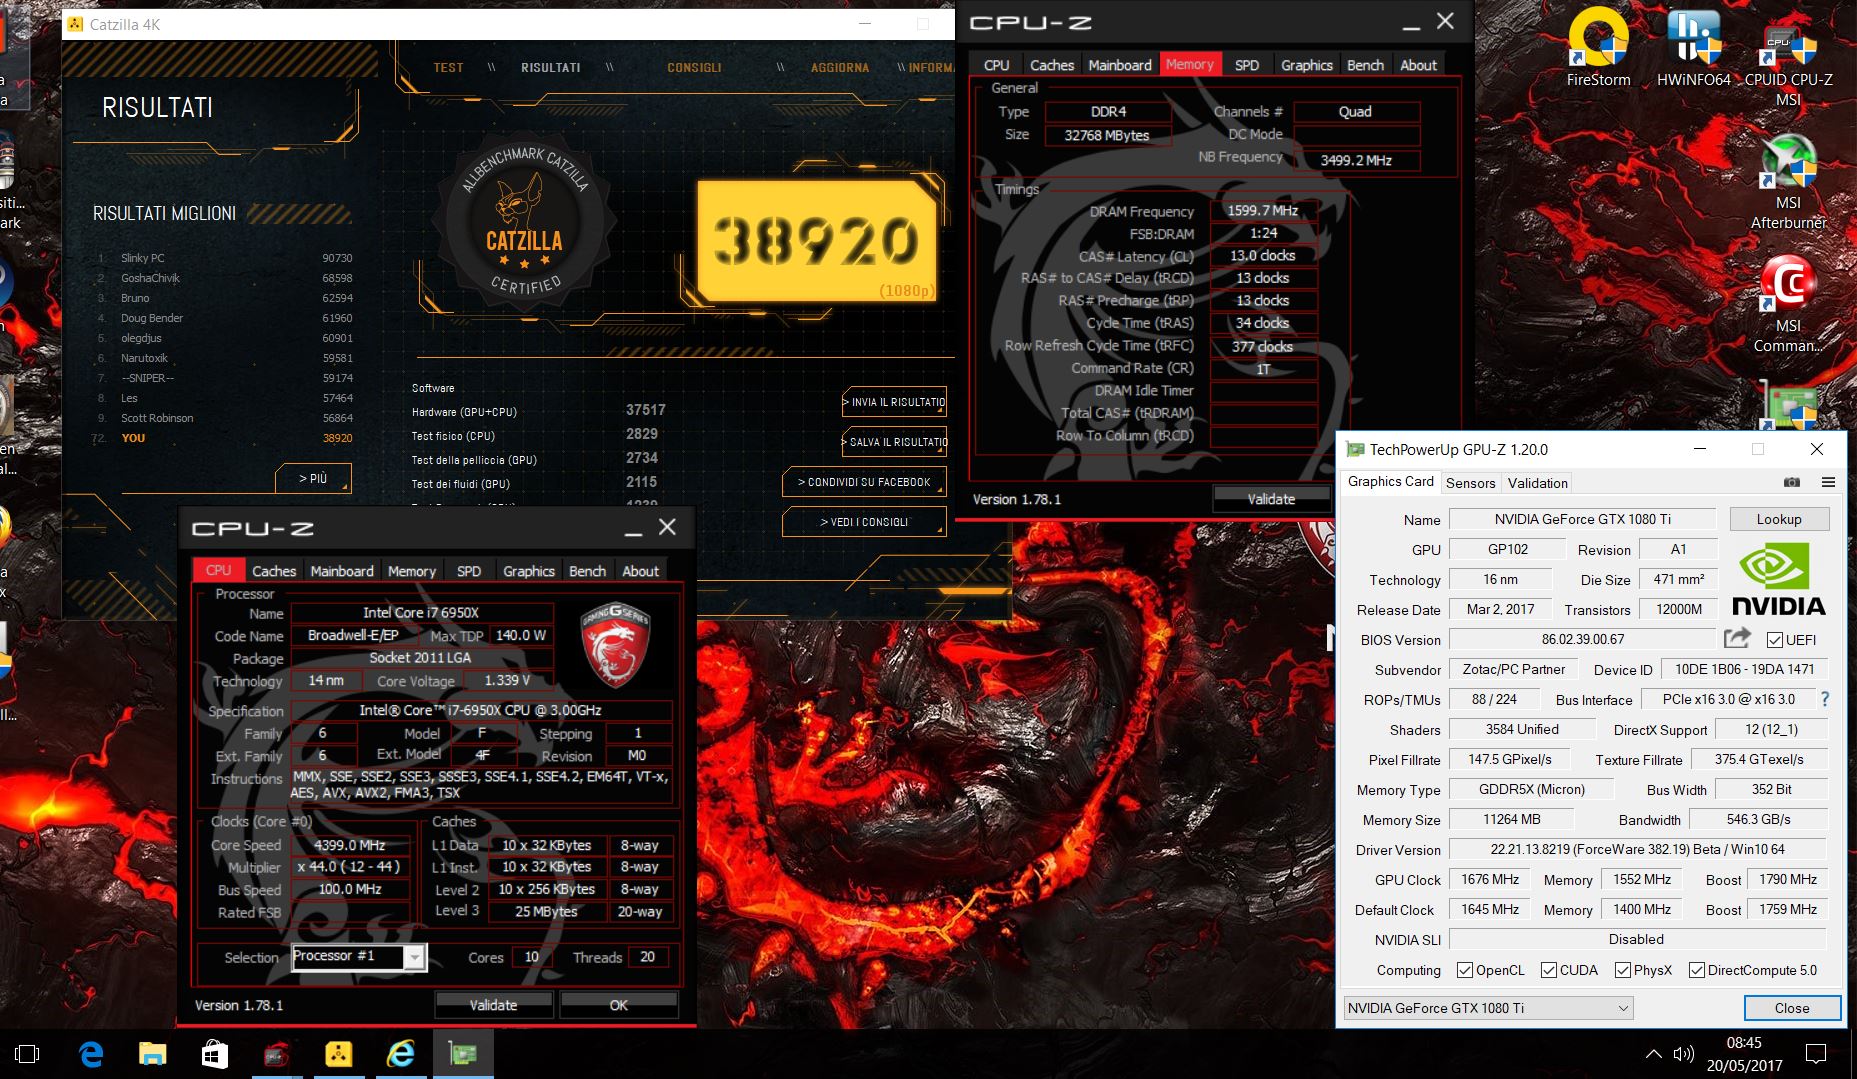Click the Driver Version field in GPU-Z
The width and height of the screenshot is (1857, 1079).
[1637, 849]
